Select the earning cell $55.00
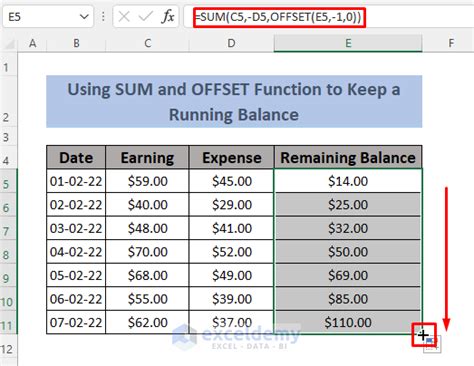The width and height of the screenshot is (474, 366). click(147, 299)
